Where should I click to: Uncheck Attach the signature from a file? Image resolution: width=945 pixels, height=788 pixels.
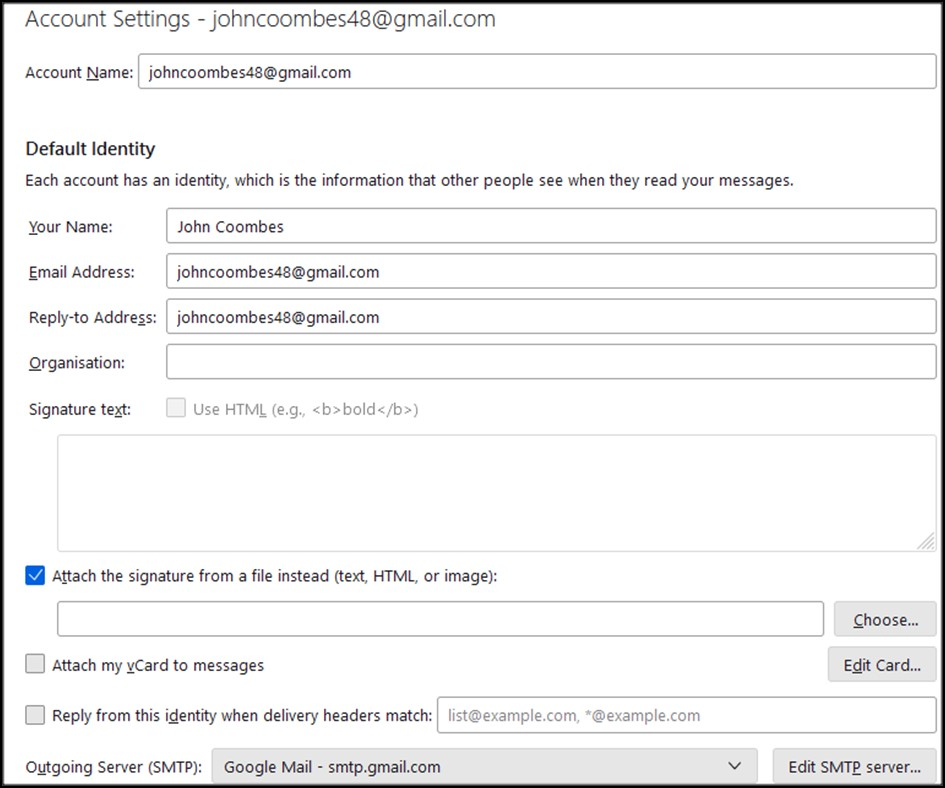tap(36, 576)
